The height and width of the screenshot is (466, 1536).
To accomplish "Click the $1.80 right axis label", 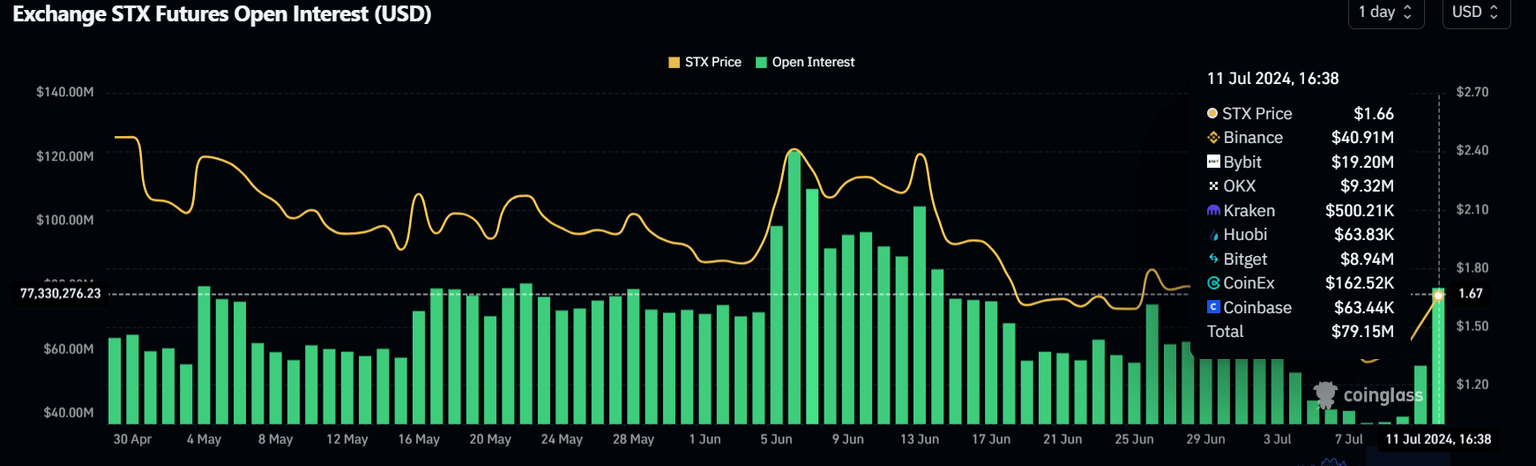I will (x=1474, y=268).
